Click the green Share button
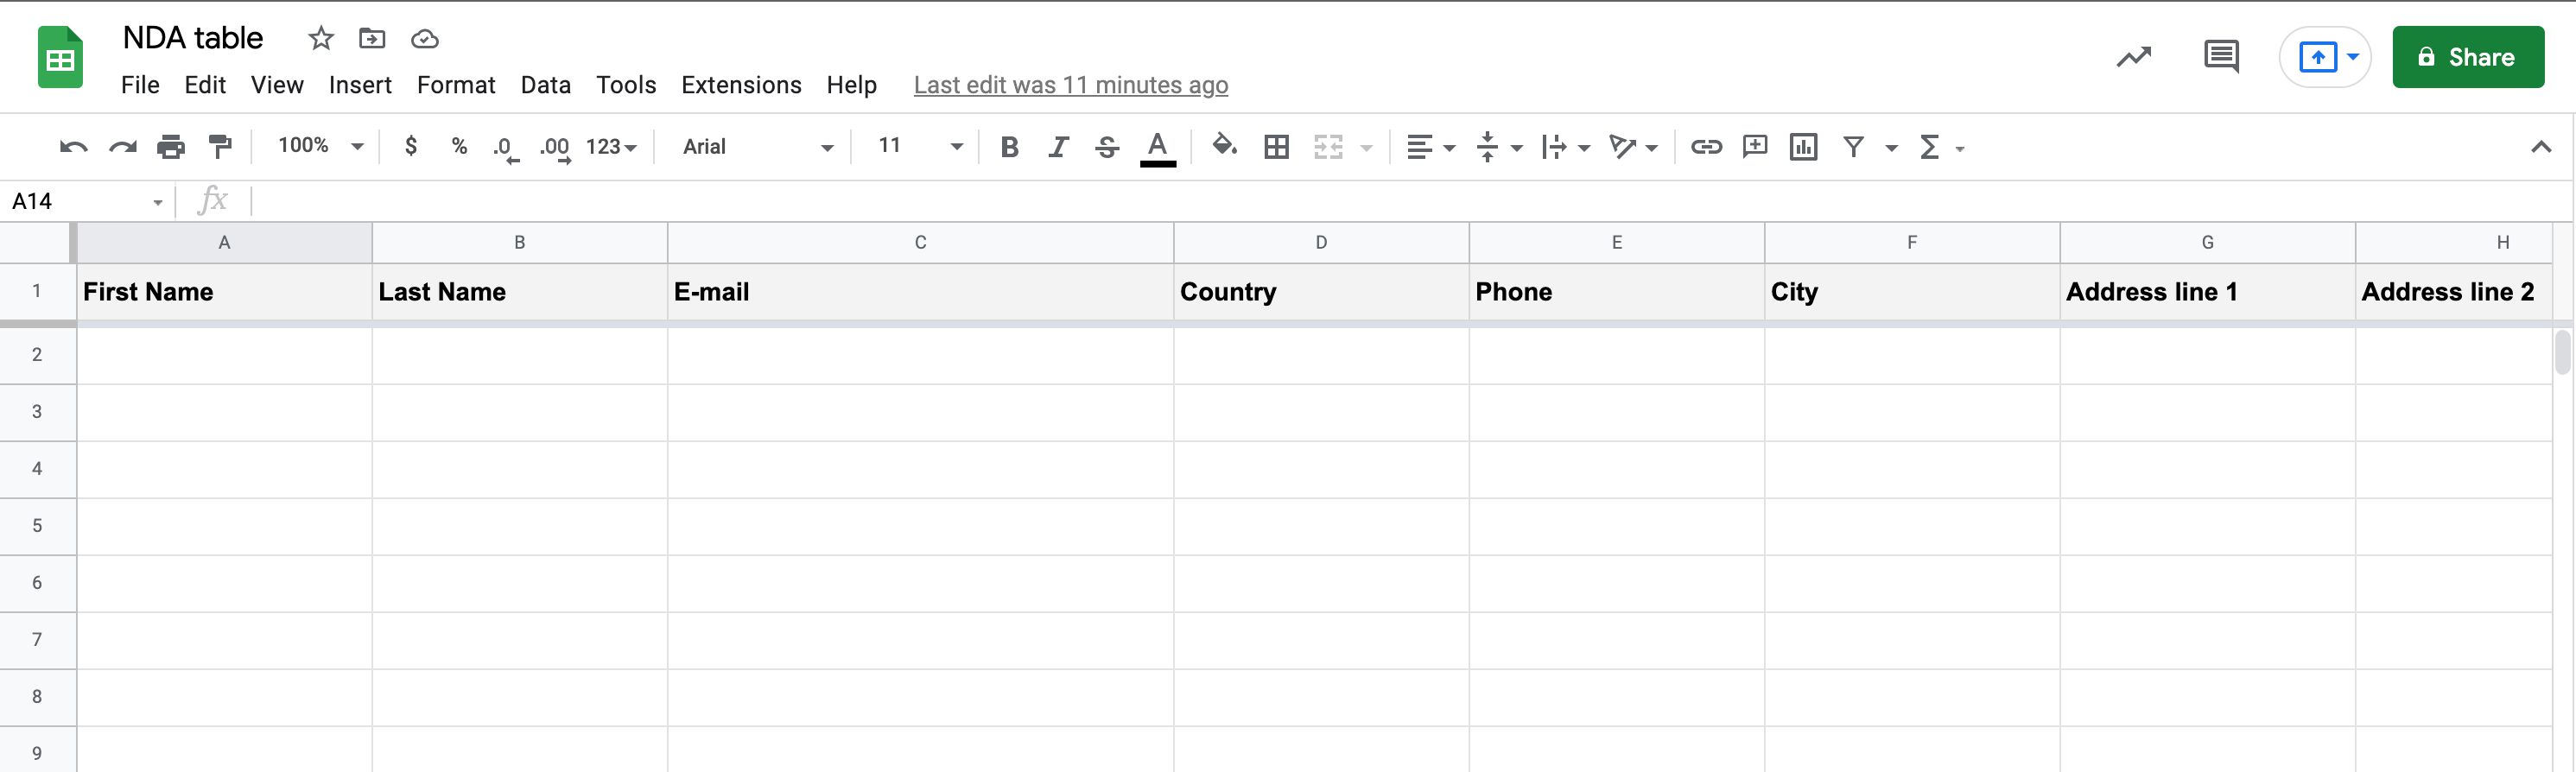The width and height of the screenshot is (2576, 772). (x=2467, y=57)
